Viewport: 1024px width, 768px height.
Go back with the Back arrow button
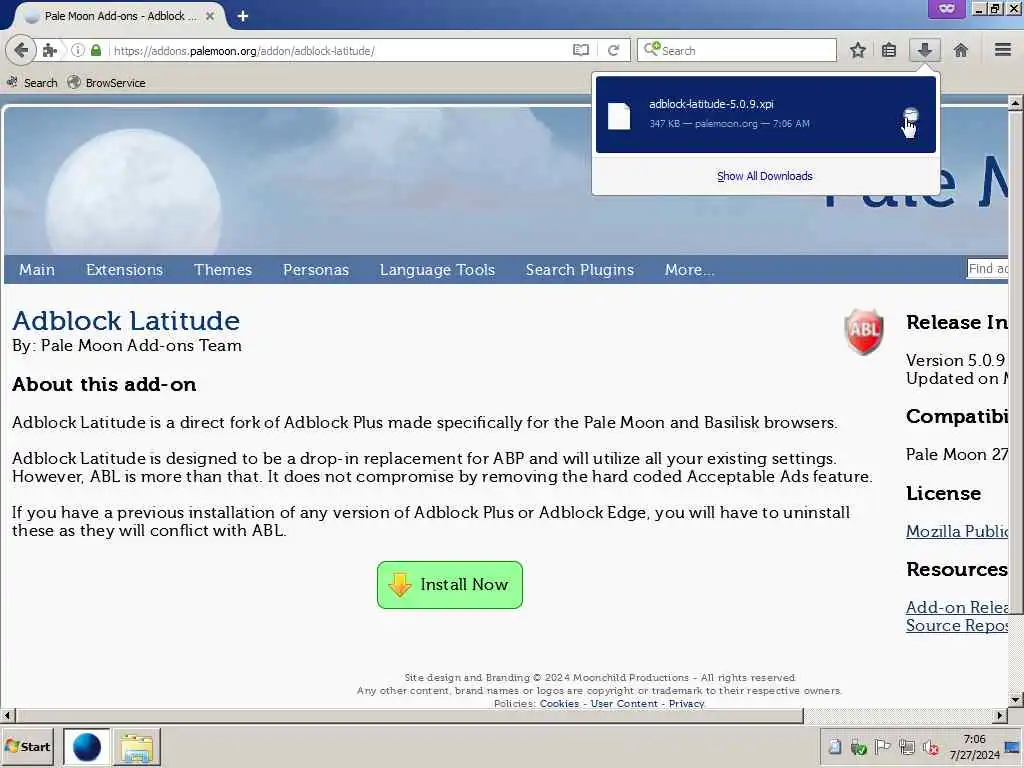21,50
